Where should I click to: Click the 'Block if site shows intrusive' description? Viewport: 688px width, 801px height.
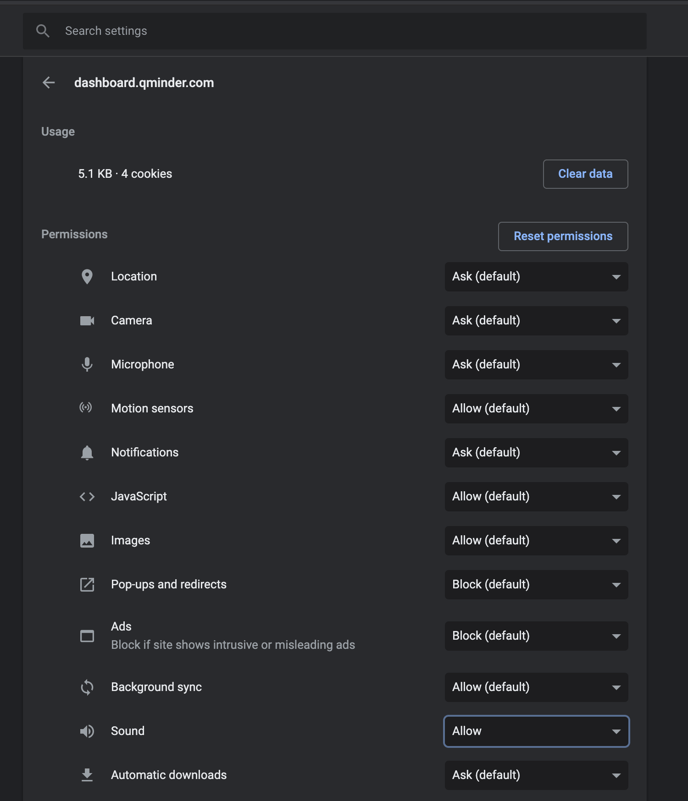pos(233,645)
